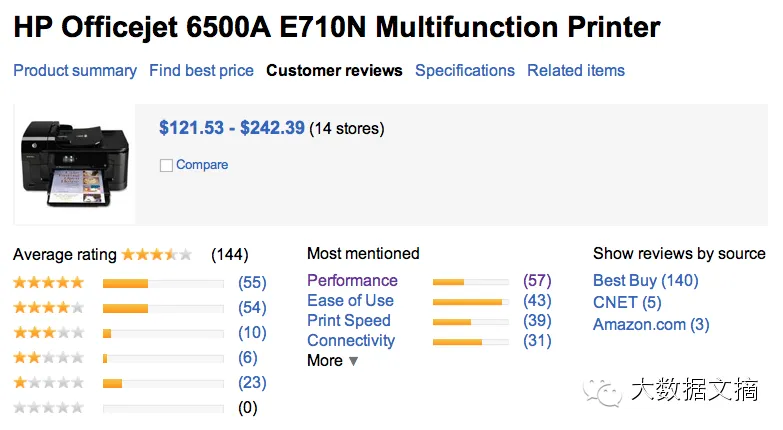Go to Find best price tab

tap(201, 71)
